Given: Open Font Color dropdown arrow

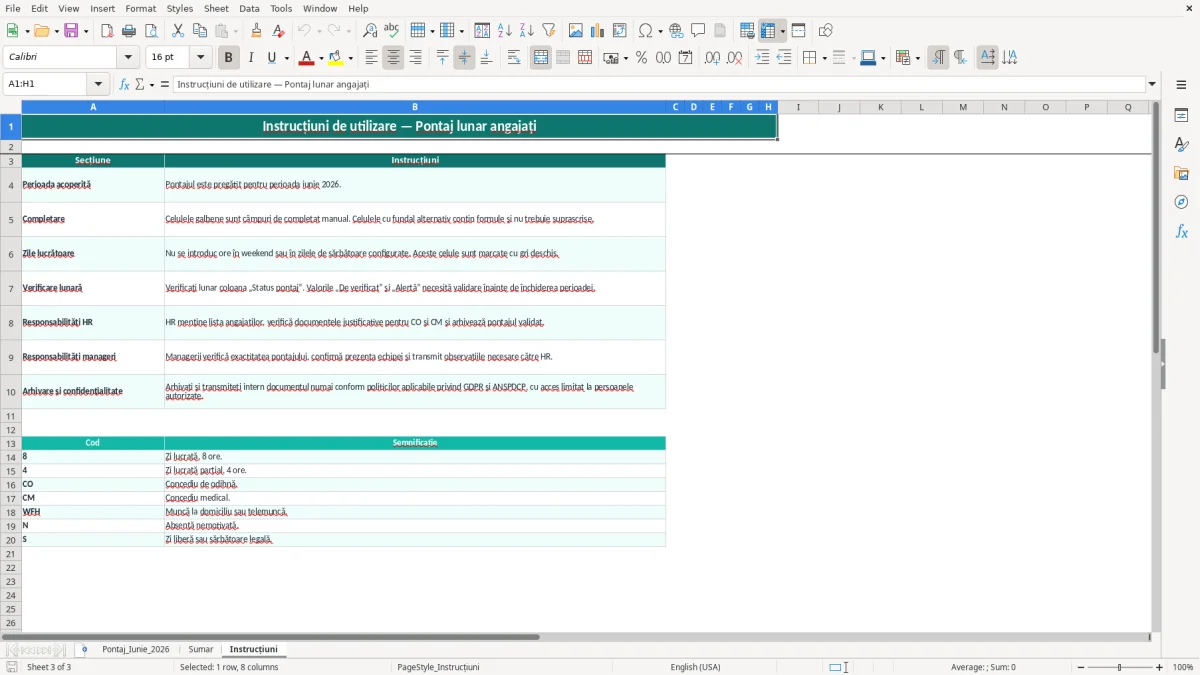Looking at the screenshot, I should point(320,58).
